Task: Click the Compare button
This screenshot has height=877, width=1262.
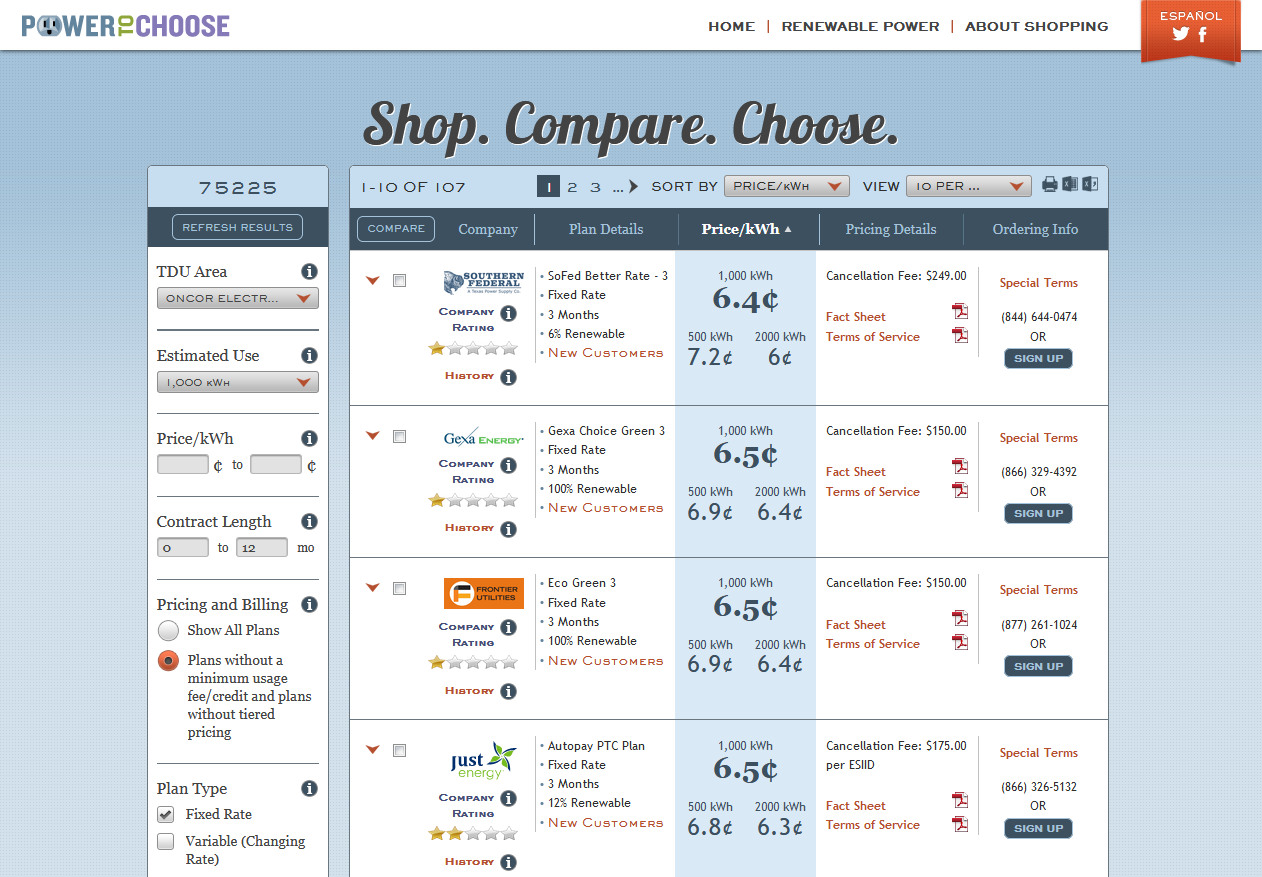Action: tap(396, 229)
